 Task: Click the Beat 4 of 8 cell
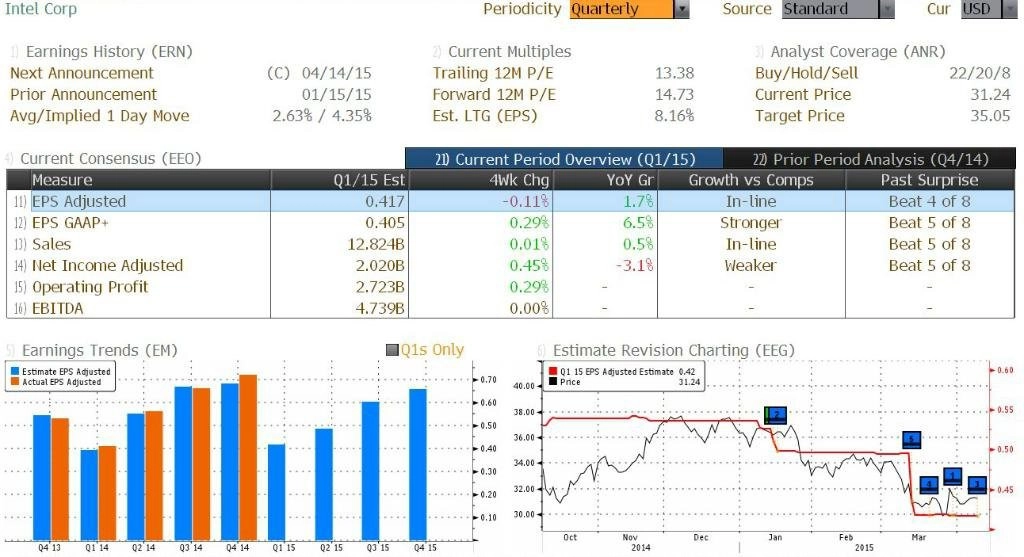[x=929, y=202]
